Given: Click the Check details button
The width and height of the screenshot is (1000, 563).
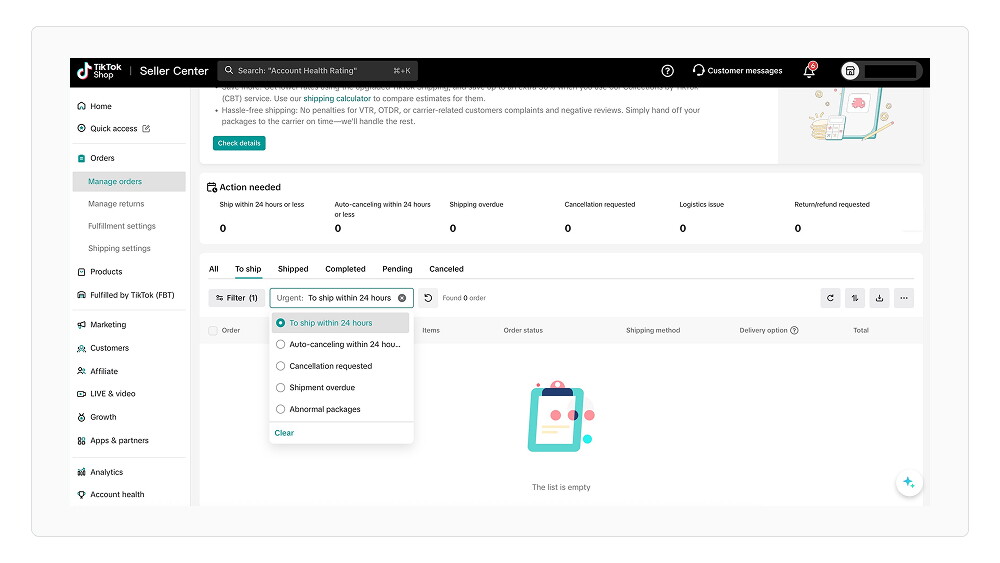Looking at the screenshot, I should [x=239, y=143].
